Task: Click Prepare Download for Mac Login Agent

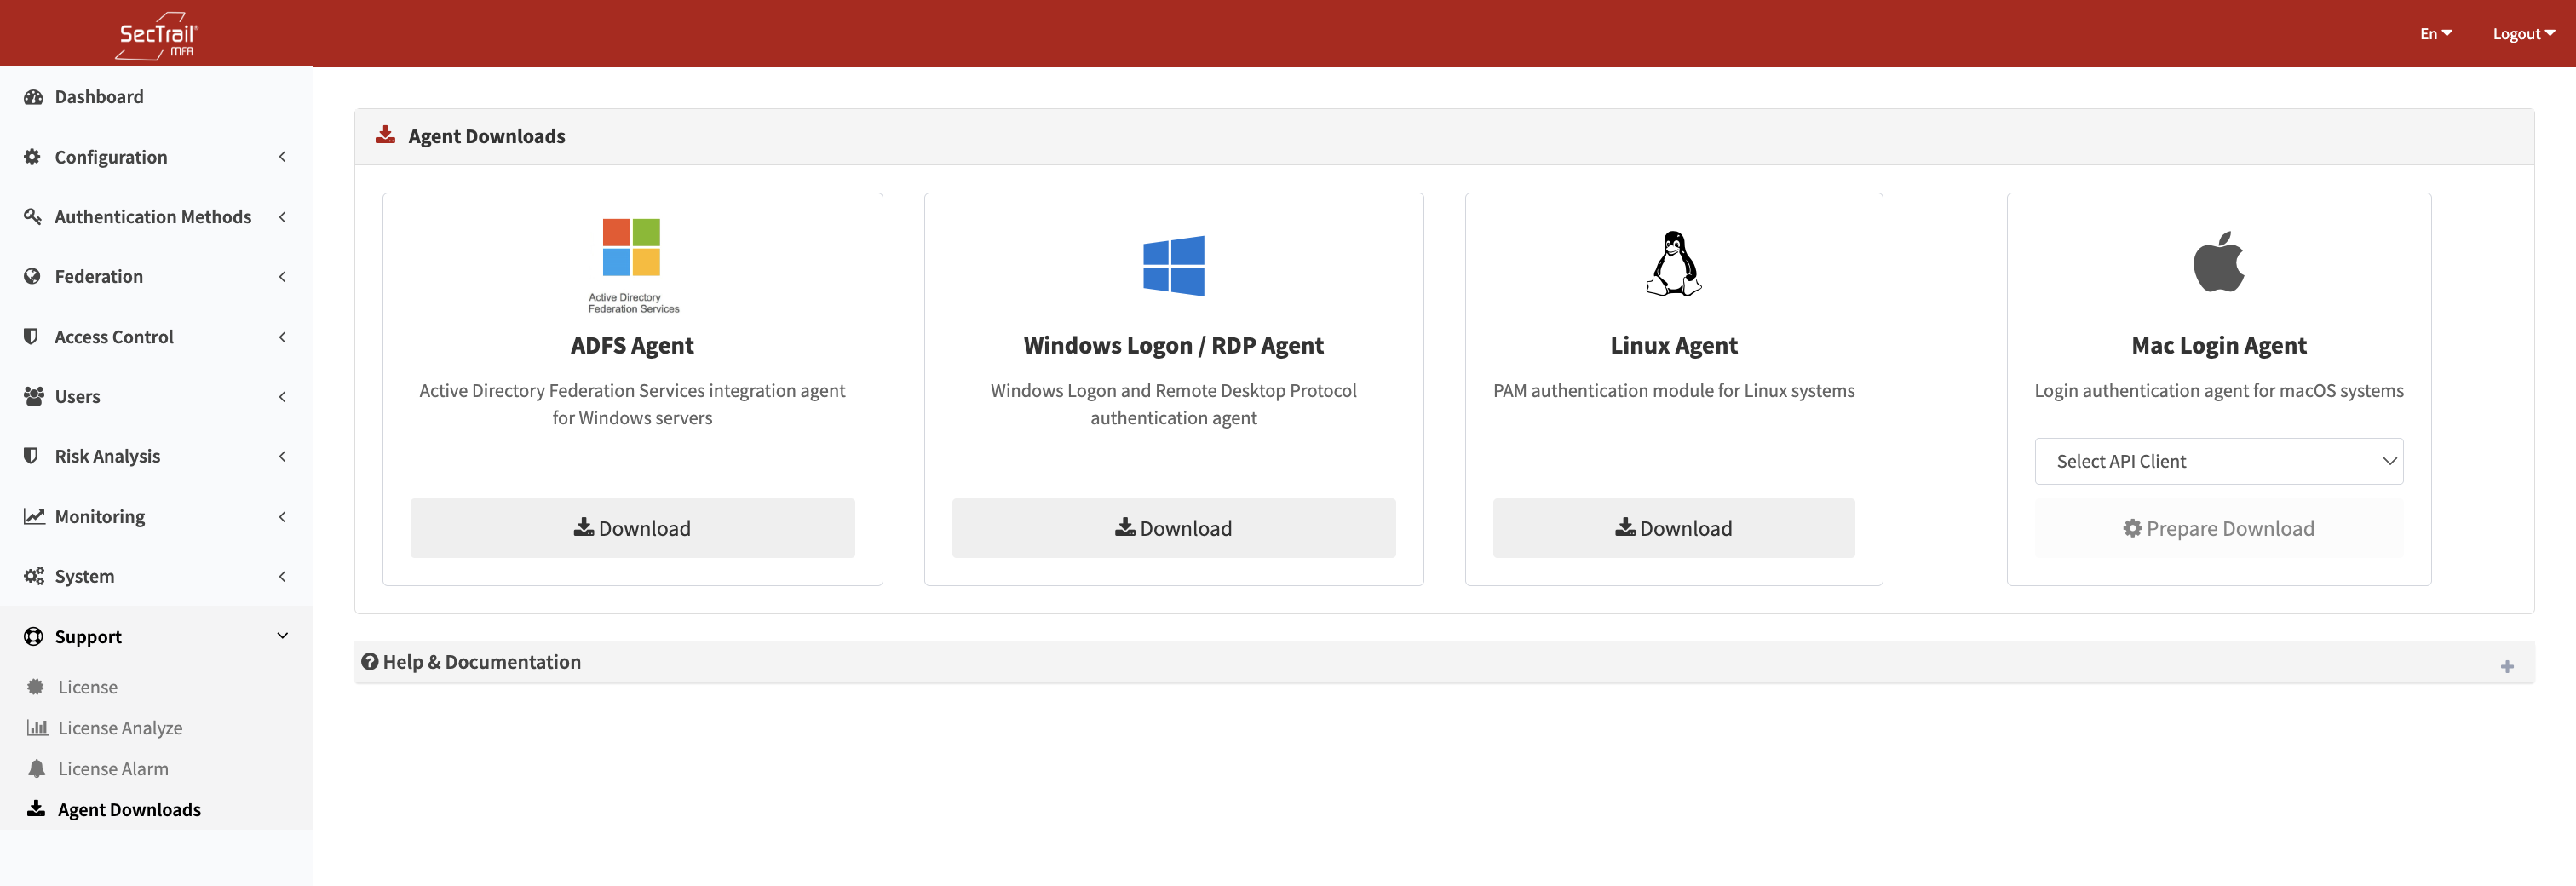Action: [2218, 528]
